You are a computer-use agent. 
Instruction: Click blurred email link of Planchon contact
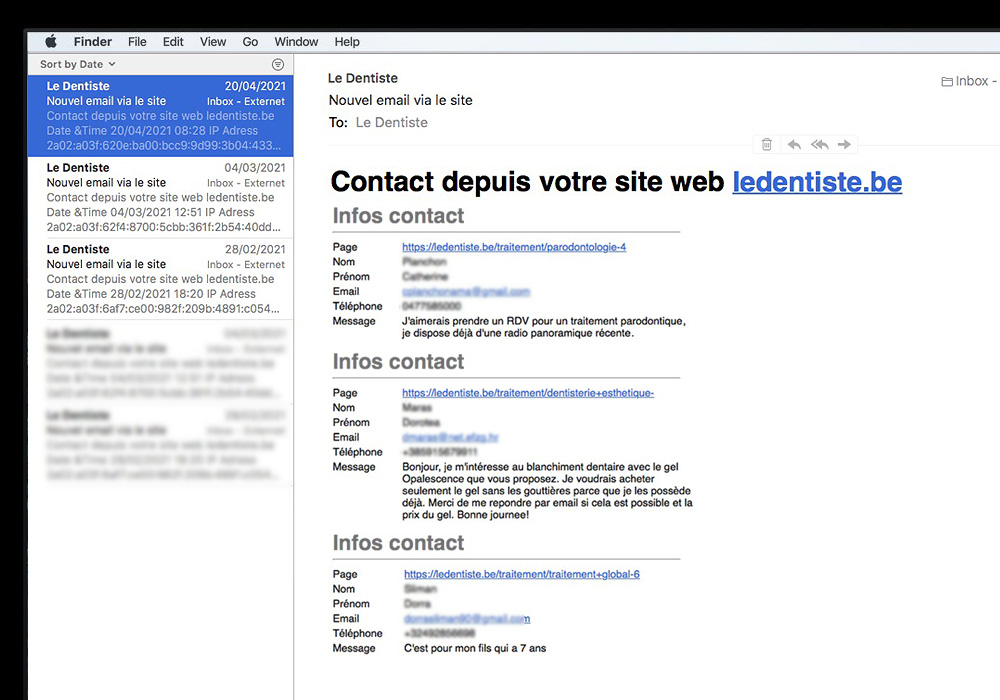(466, 292)
